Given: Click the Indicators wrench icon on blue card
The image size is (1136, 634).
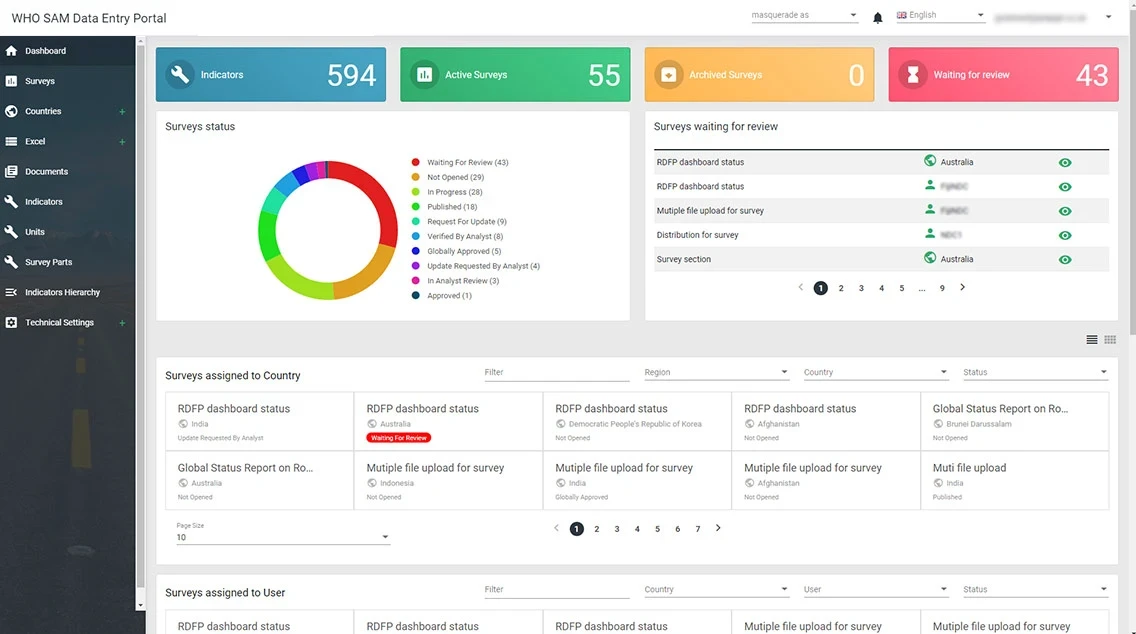Looking at the screenshot, I should pos(180,75).
